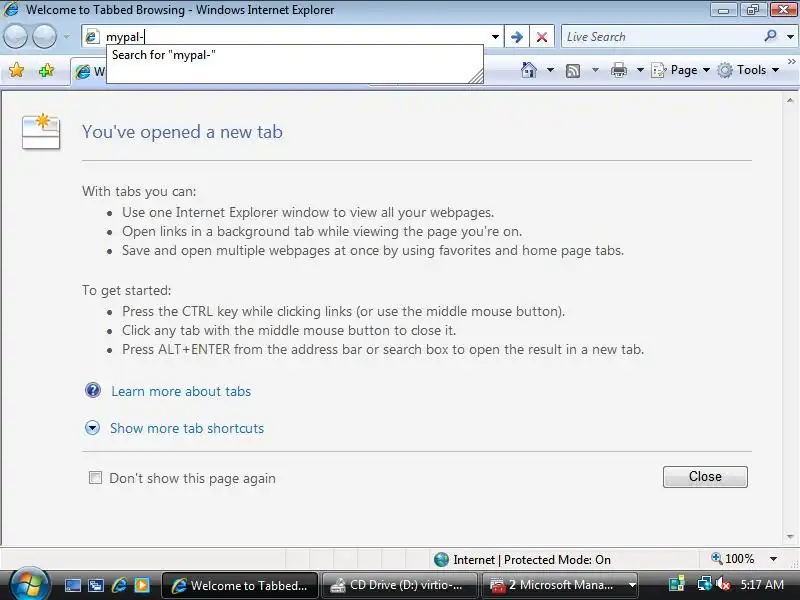The image size is (800, 600).
Task: Launch Internet Explorer from quick launch
Action: click(119, 585)
